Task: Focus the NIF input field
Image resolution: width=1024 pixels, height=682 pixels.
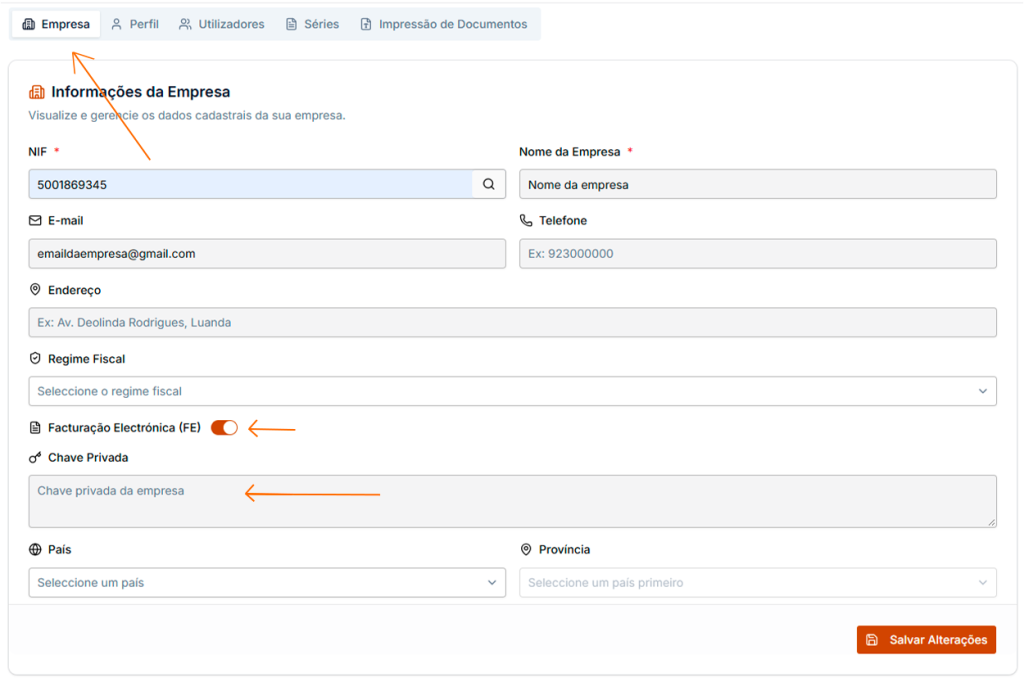Action: point(251,184)
